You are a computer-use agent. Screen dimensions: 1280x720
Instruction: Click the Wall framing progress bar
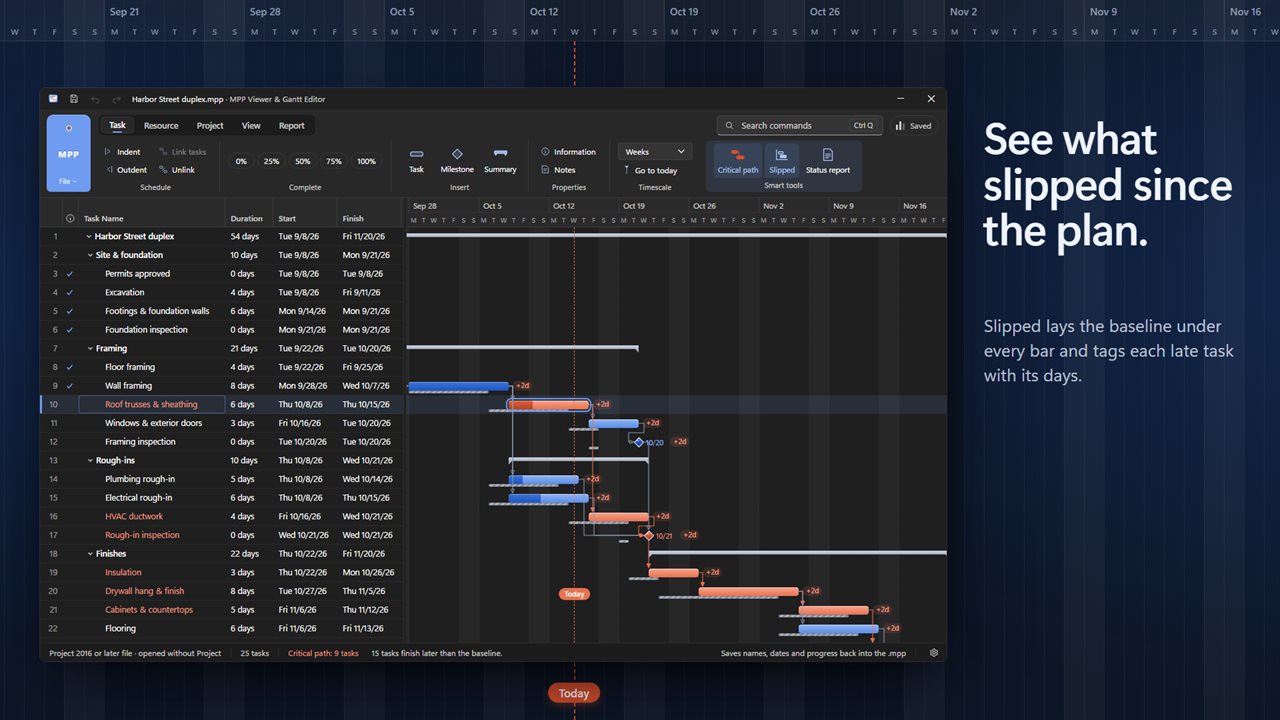[458, 386]
